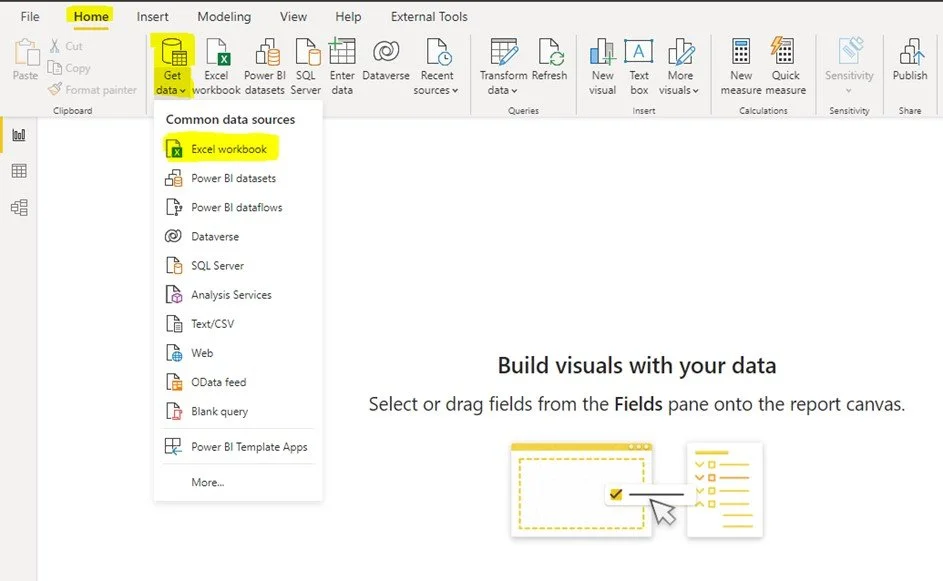Click the Publish share icon
The height and width of the screenshot is (581, 943).
(910, 60)
